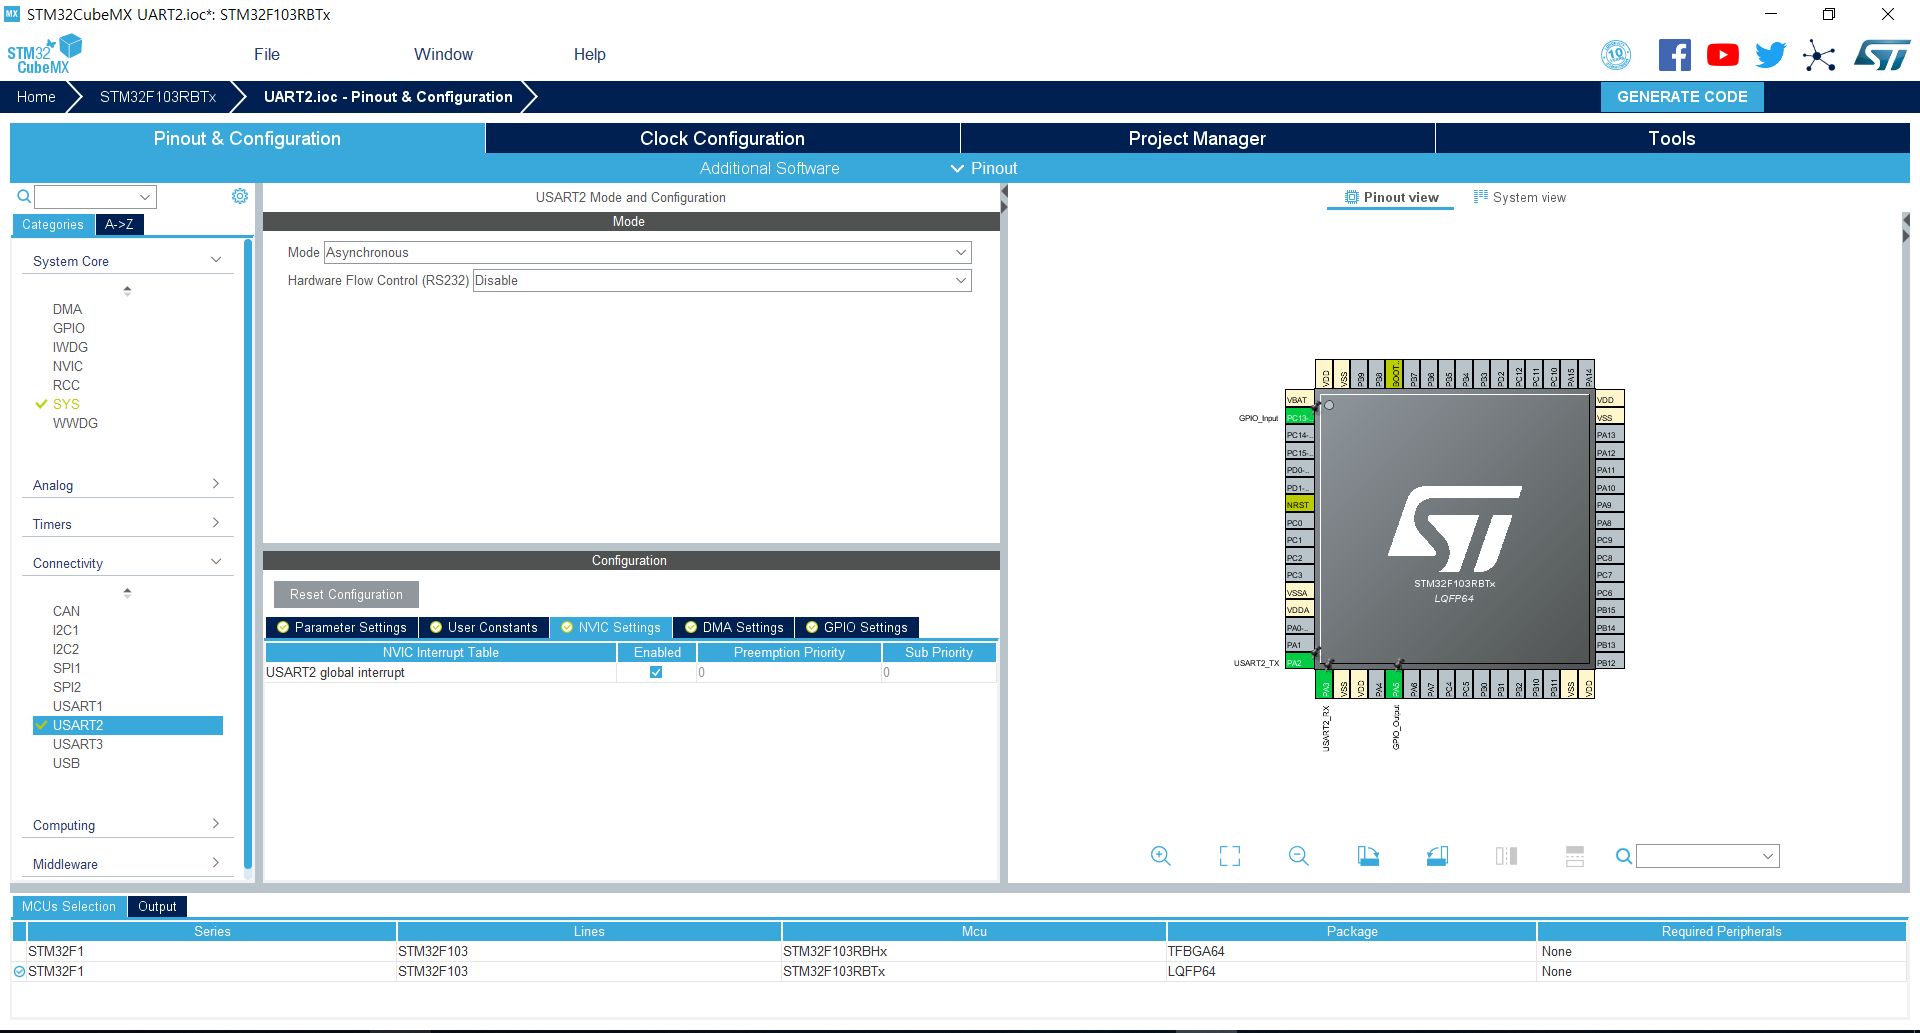The height and width of the screenshot is (1033, 1920).
Task: Click the split view icon under pinout
Action: 1506,856
